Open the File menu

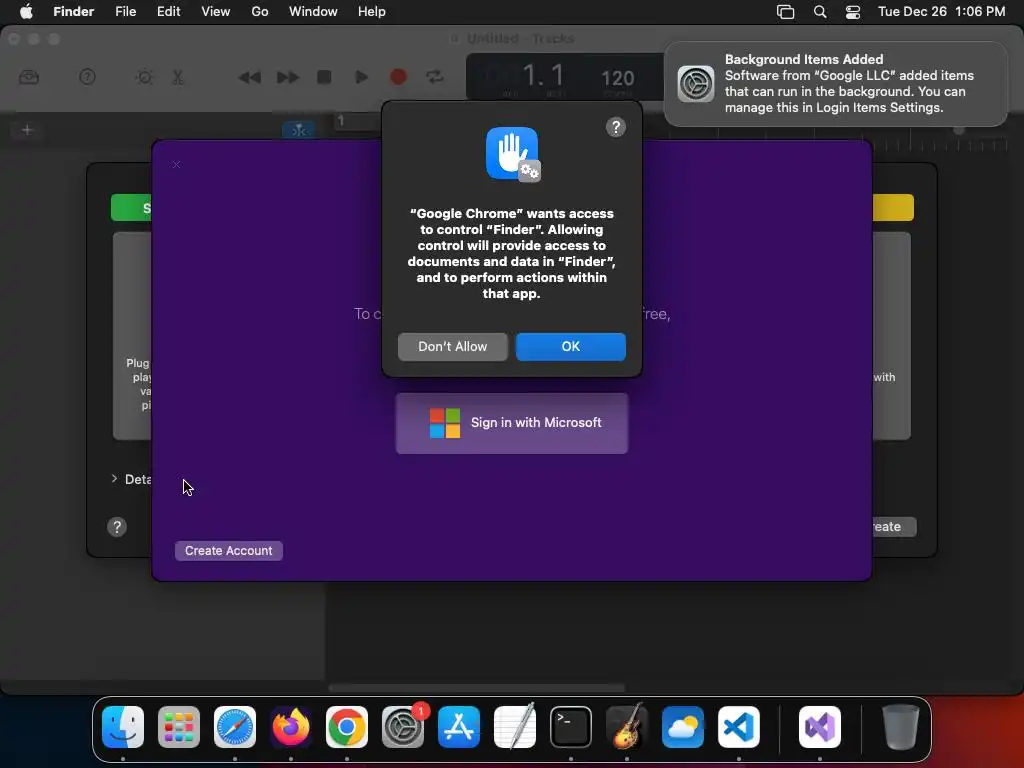tap(125, 12)
